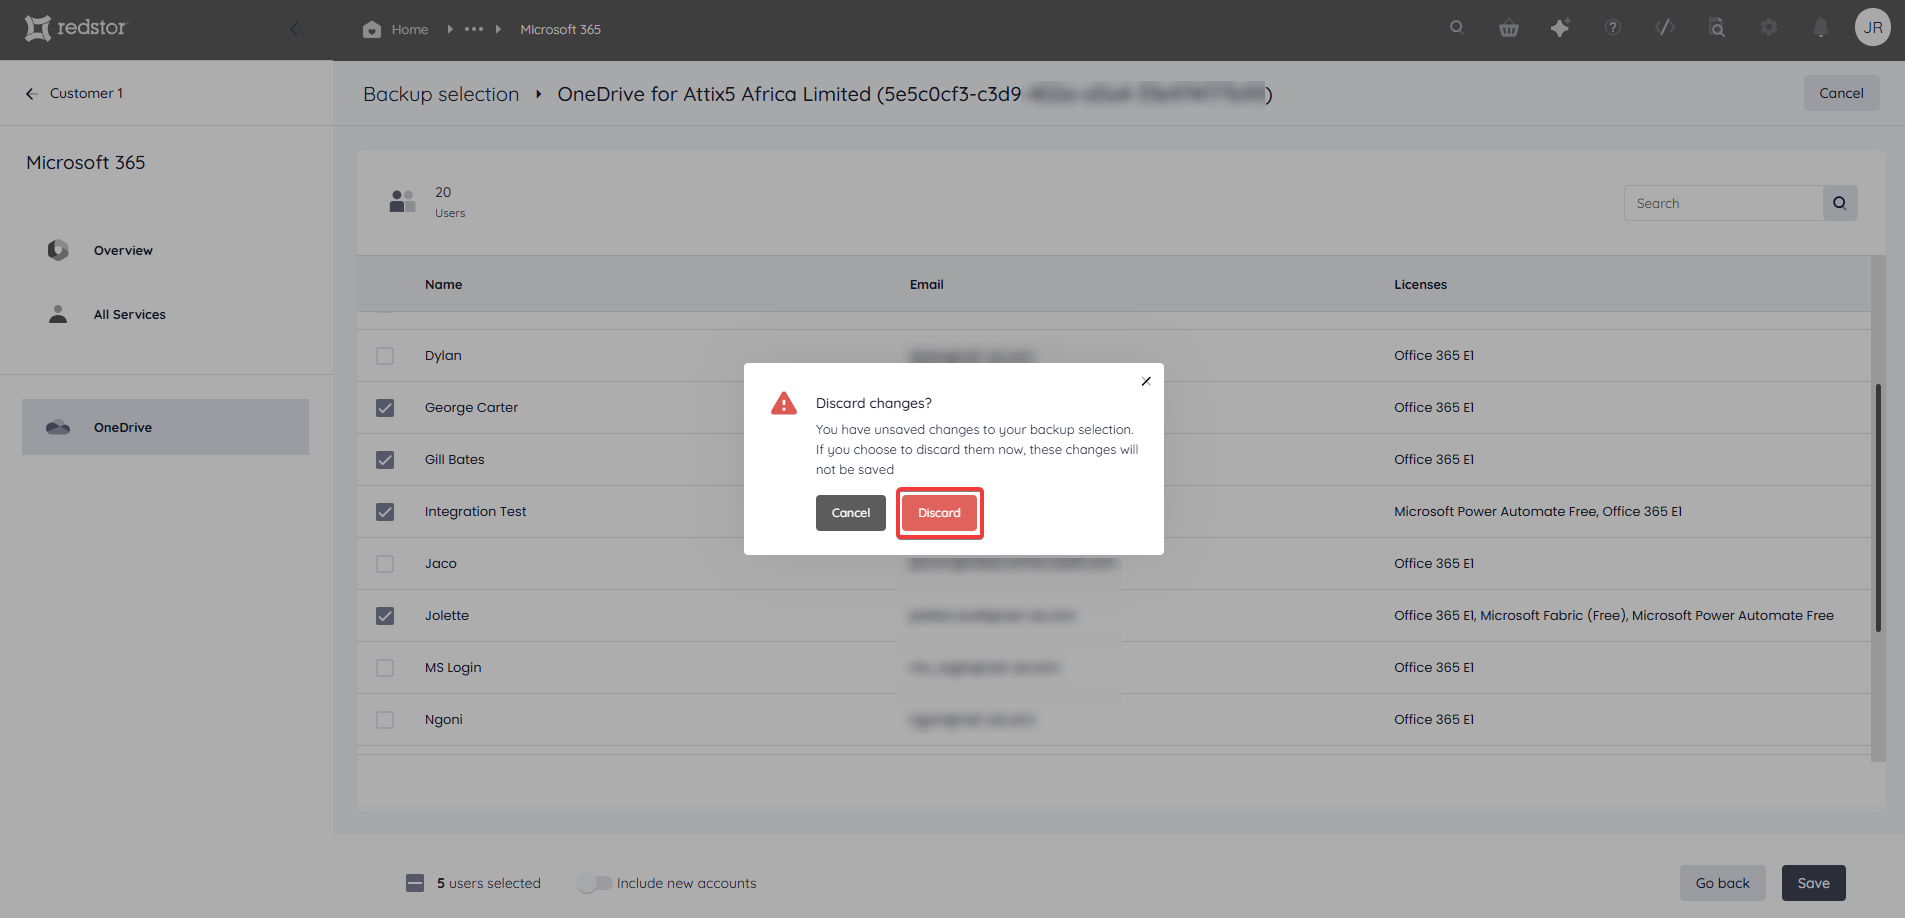The height and width of the screenshot is (918, 1905).
Task: Uncheck the Integration Test checkbox
Action: coord(385,512)
